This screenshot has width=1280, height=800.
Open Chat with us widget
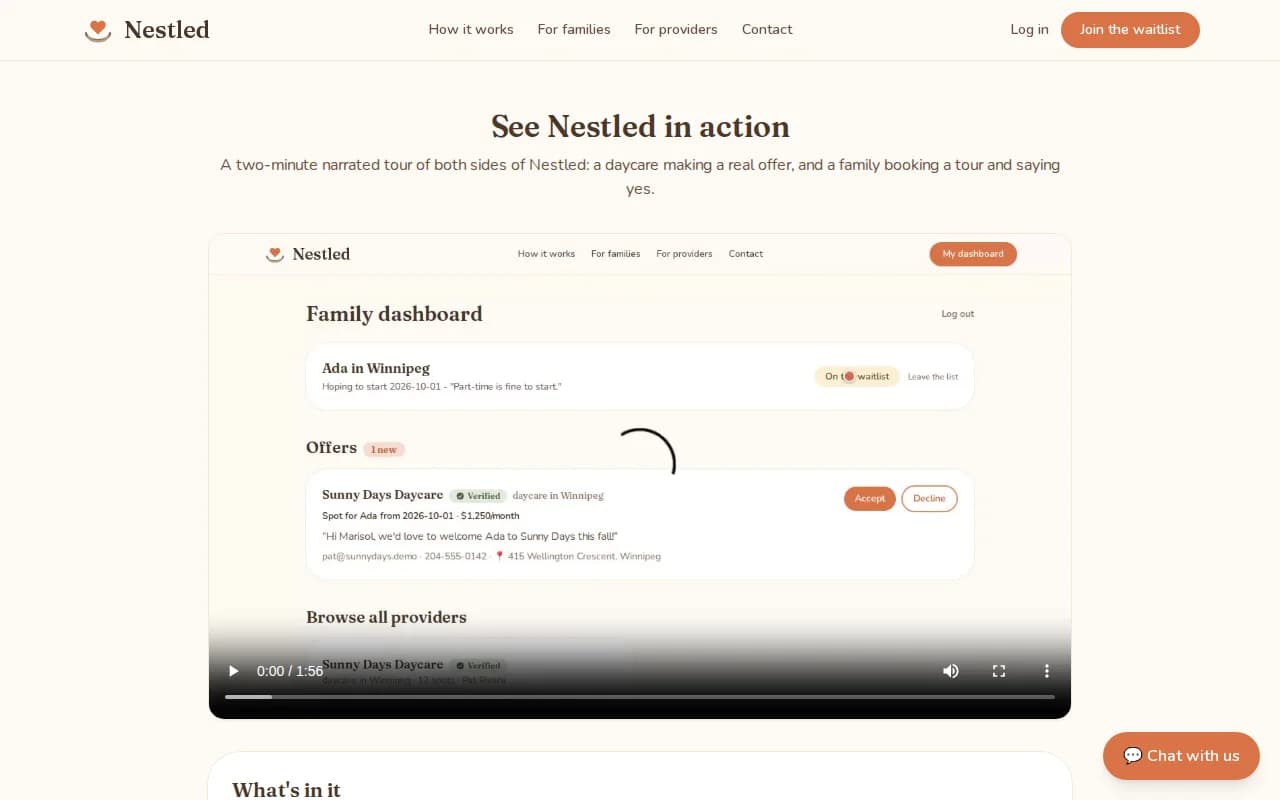[1181, 756]
